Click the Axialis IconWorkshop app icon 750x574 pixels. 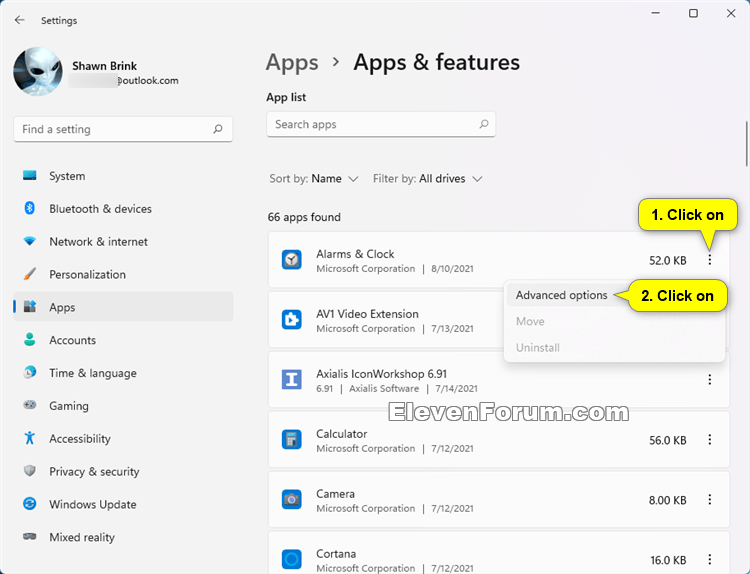(x=291, y=379)
